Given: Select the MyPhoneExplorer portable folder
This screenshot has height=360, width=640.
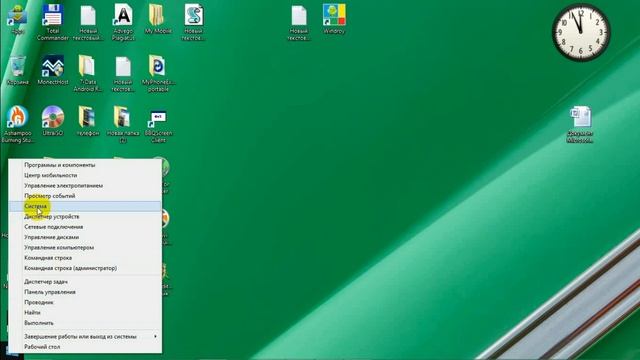Looking at the screenshot, I should click(x=158, y=74).
